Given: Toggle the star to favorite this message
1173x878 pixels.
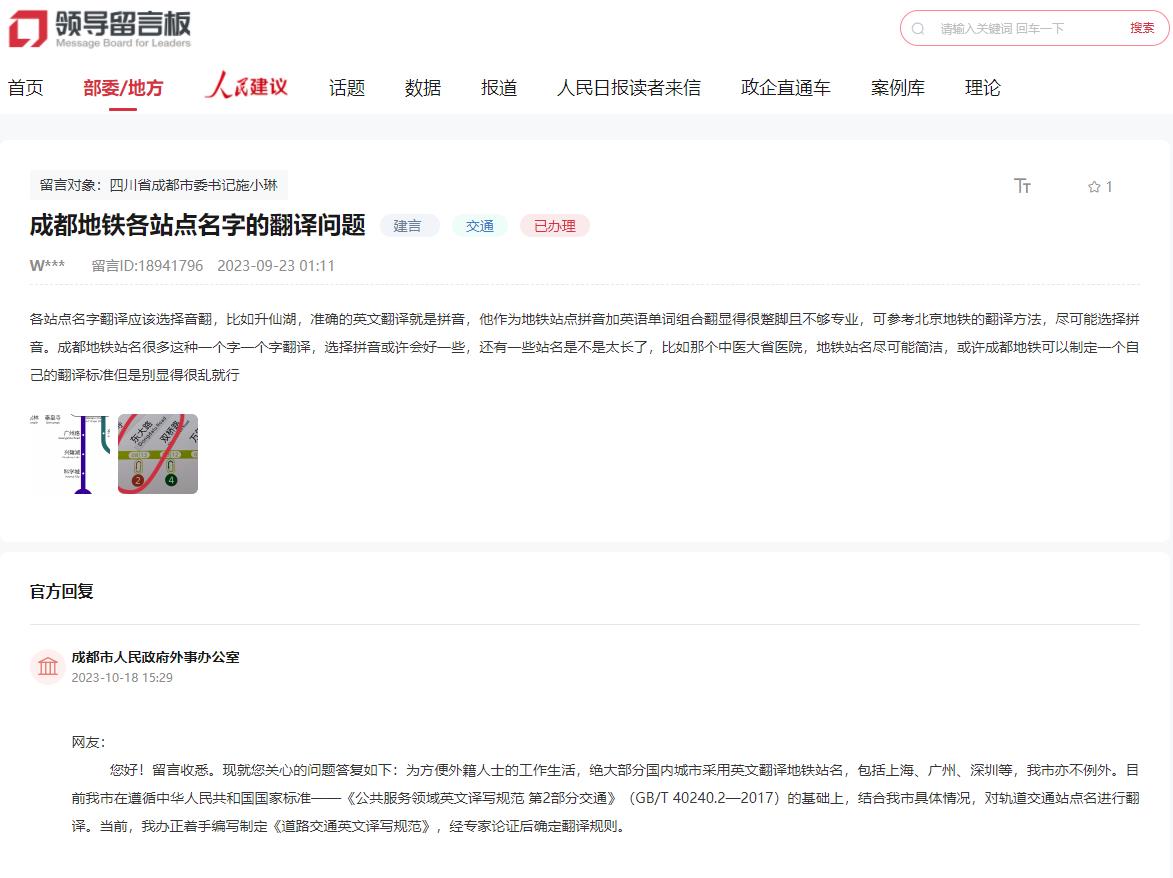Looking at the screenshot, I should tap(1093, 186).
